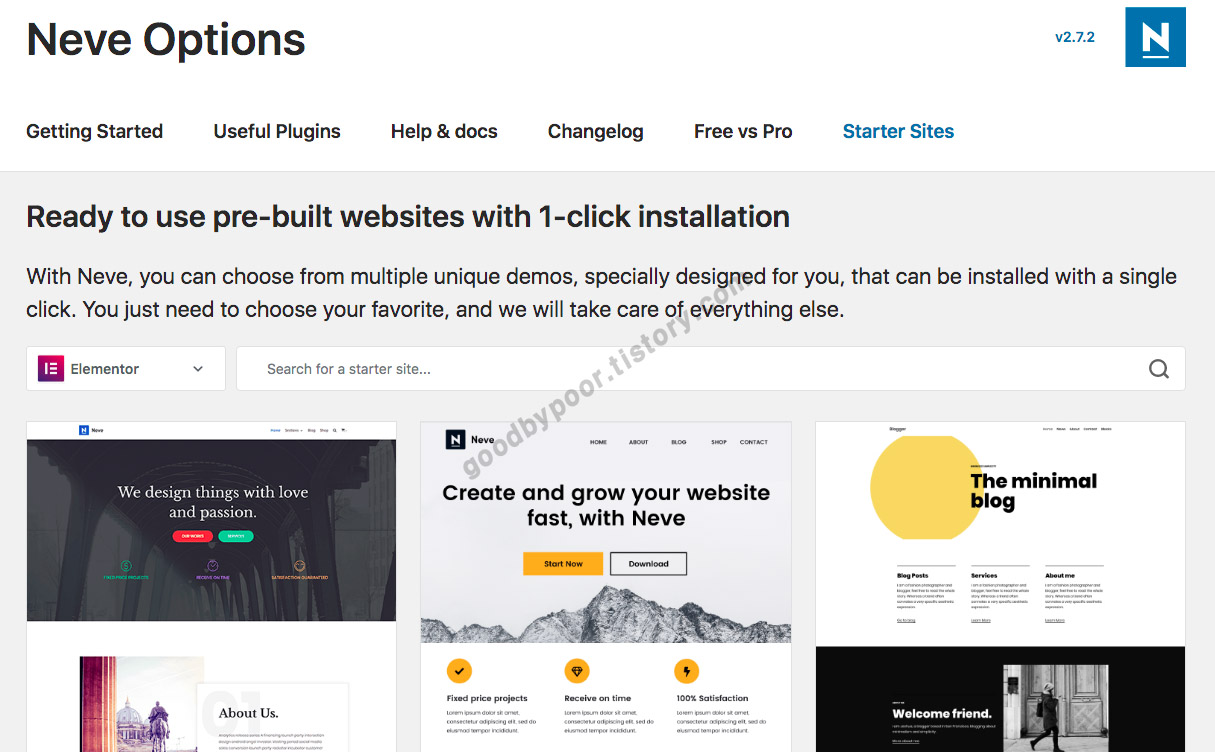
Task: Select the 'We design things with love' starter site
Action: tap(211, 586)
